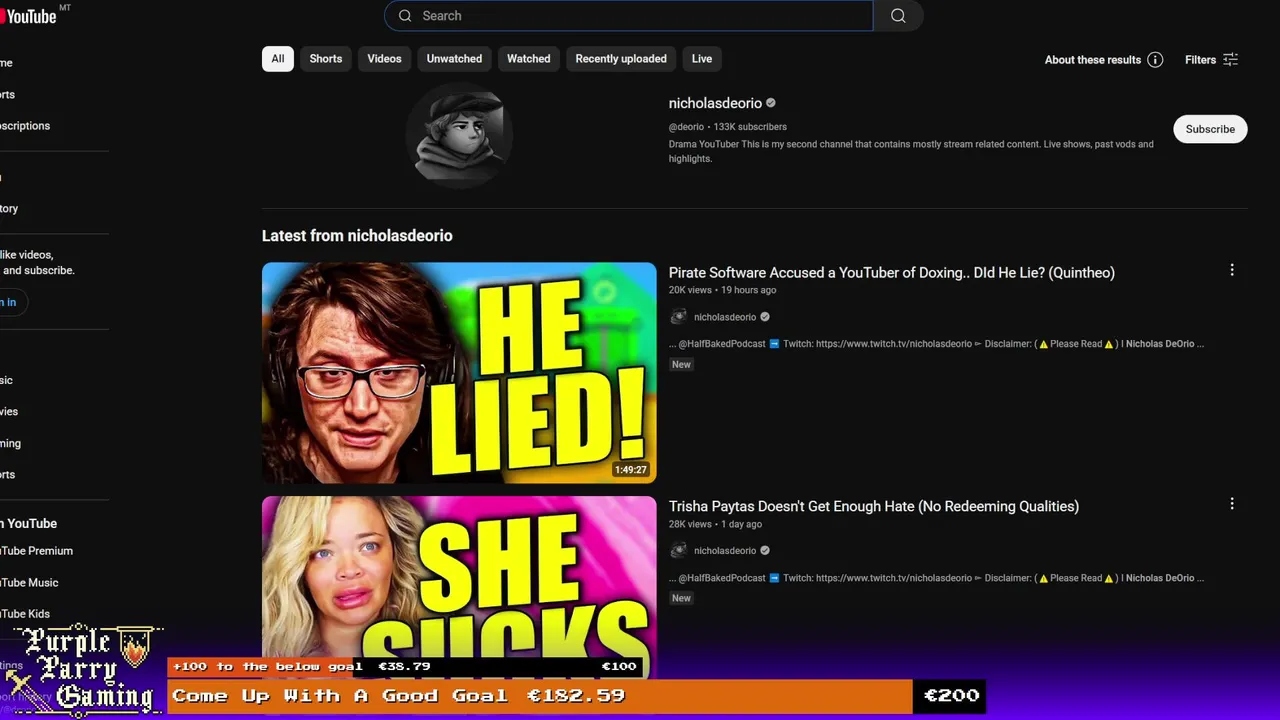
Task: Click the verified badge next to channel name
Action: click(x=771, y=103)
